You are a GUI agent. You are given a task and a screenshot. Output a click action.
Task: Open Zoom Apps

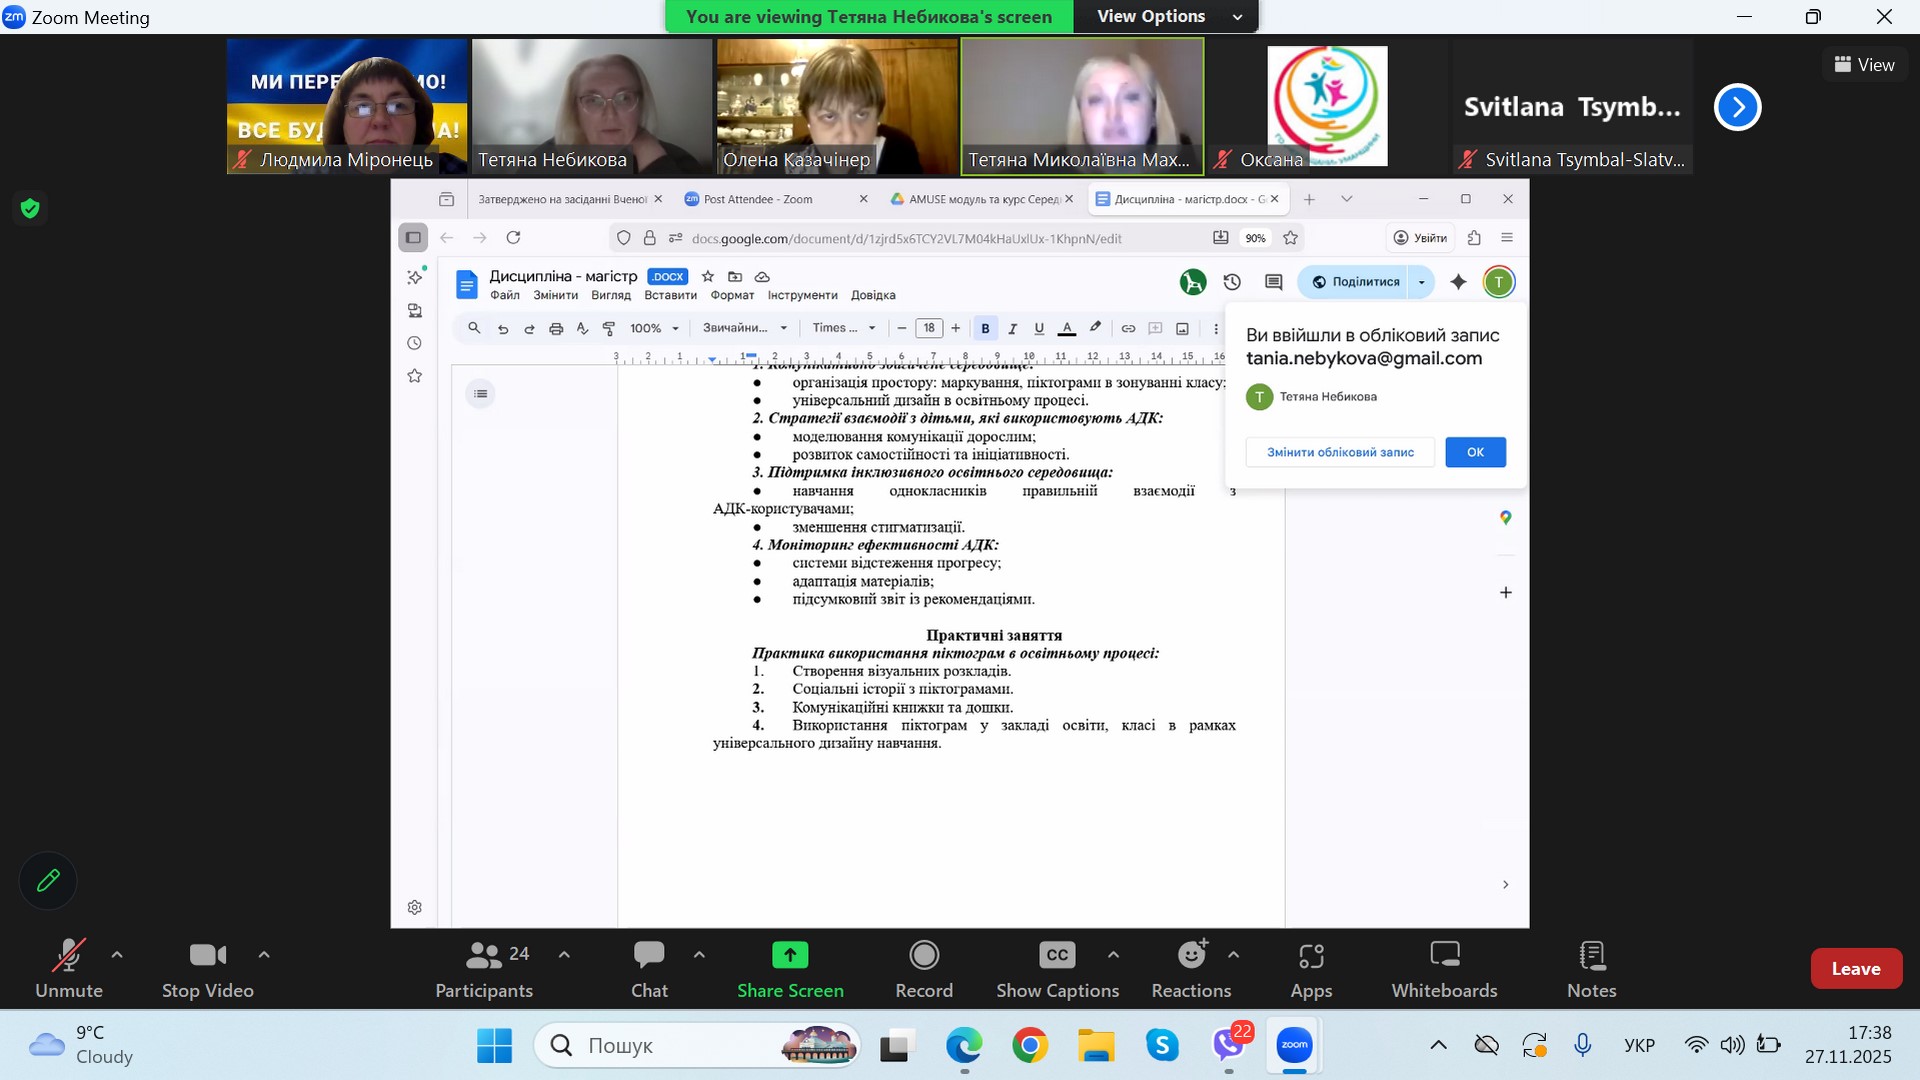(1311, 968)
